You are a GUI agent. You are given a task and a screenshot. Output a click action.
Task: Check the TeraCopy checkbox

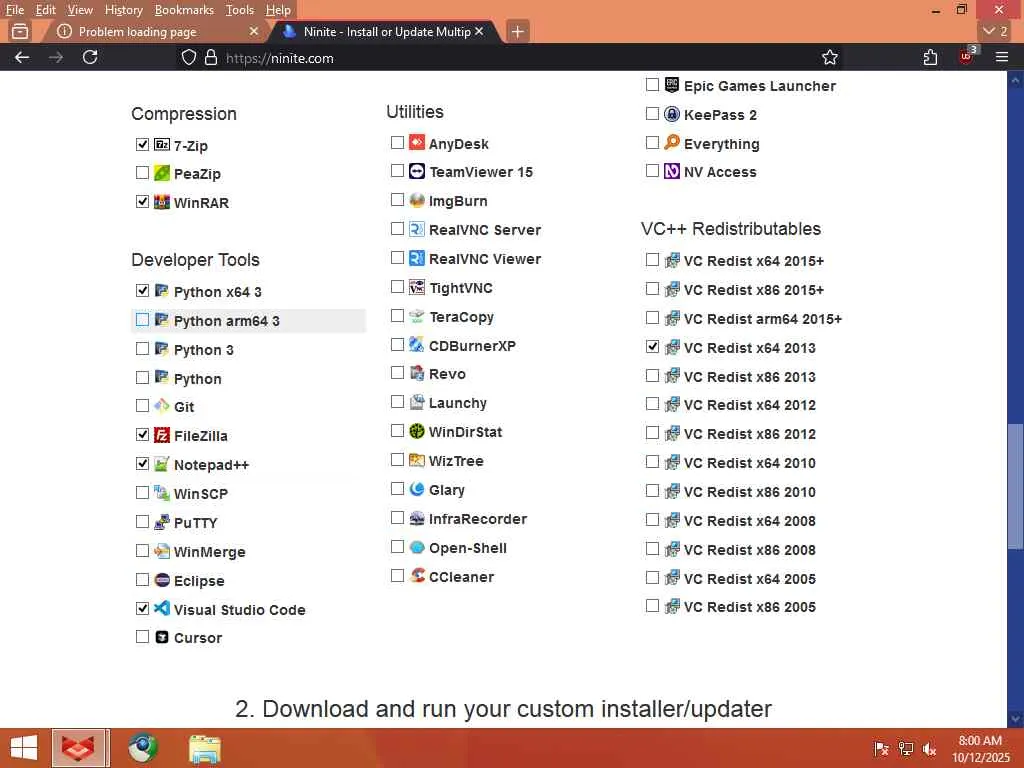point(397,316)
